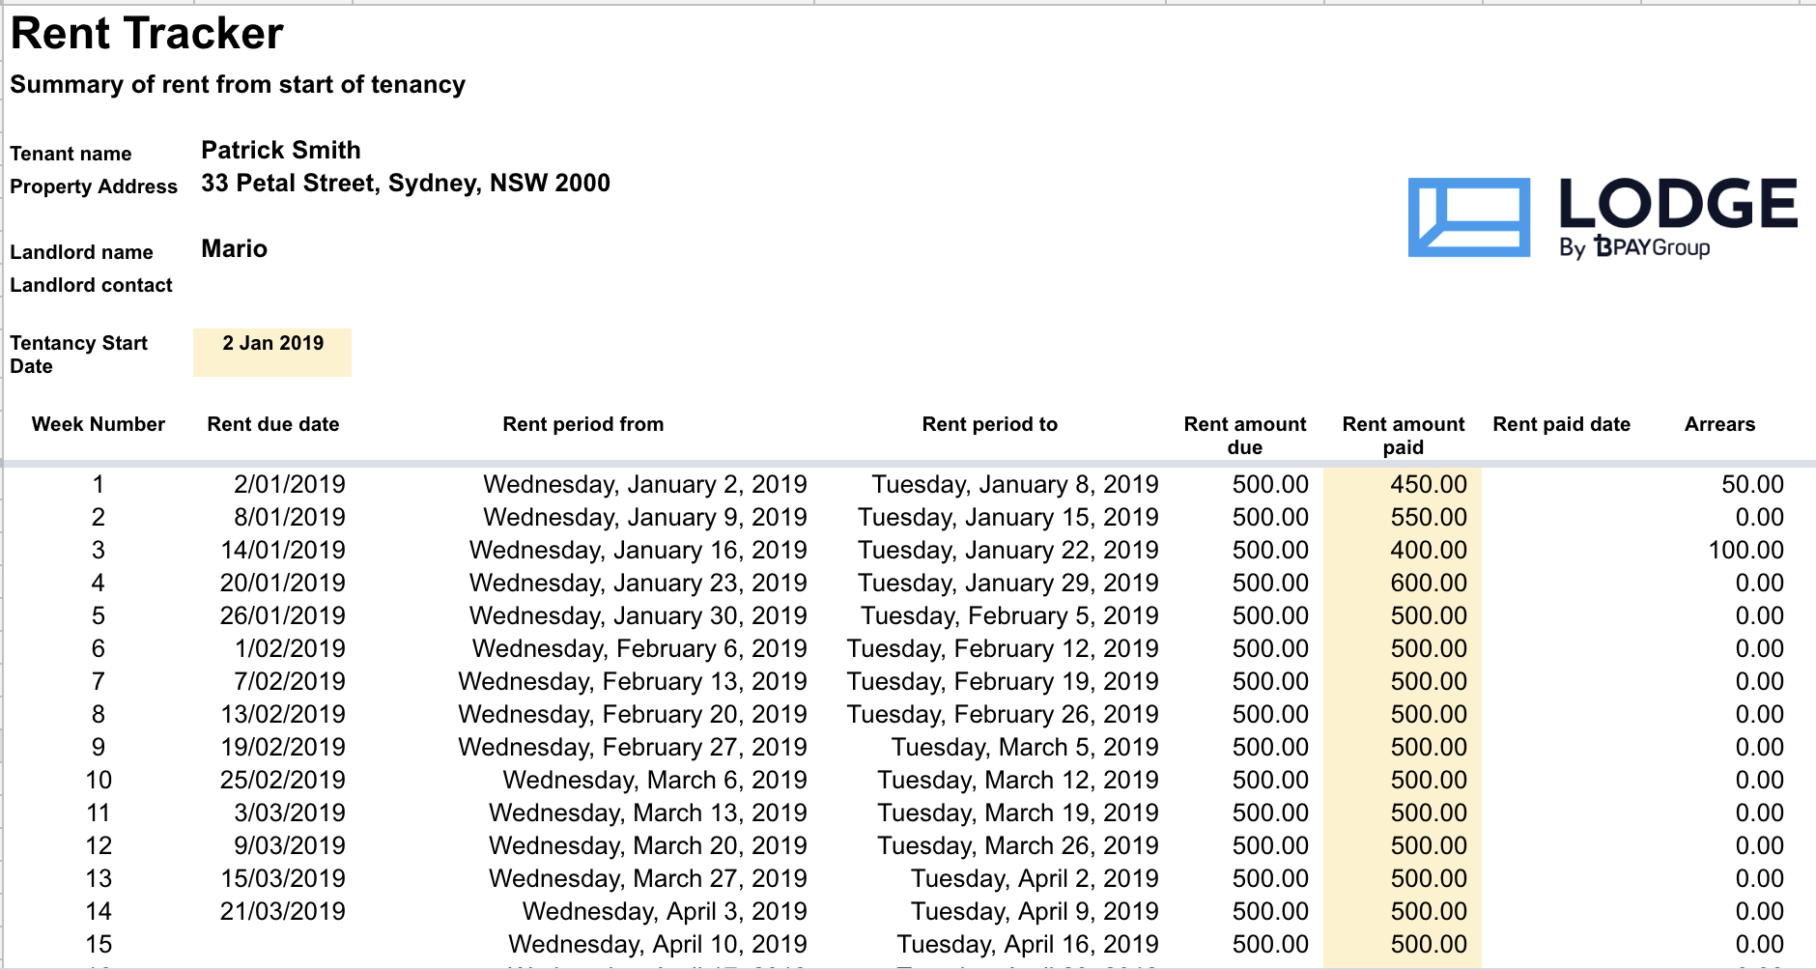Click the property address value cell
The width and height of the screenshot is (1816, 970).
(x=405, y=184)
